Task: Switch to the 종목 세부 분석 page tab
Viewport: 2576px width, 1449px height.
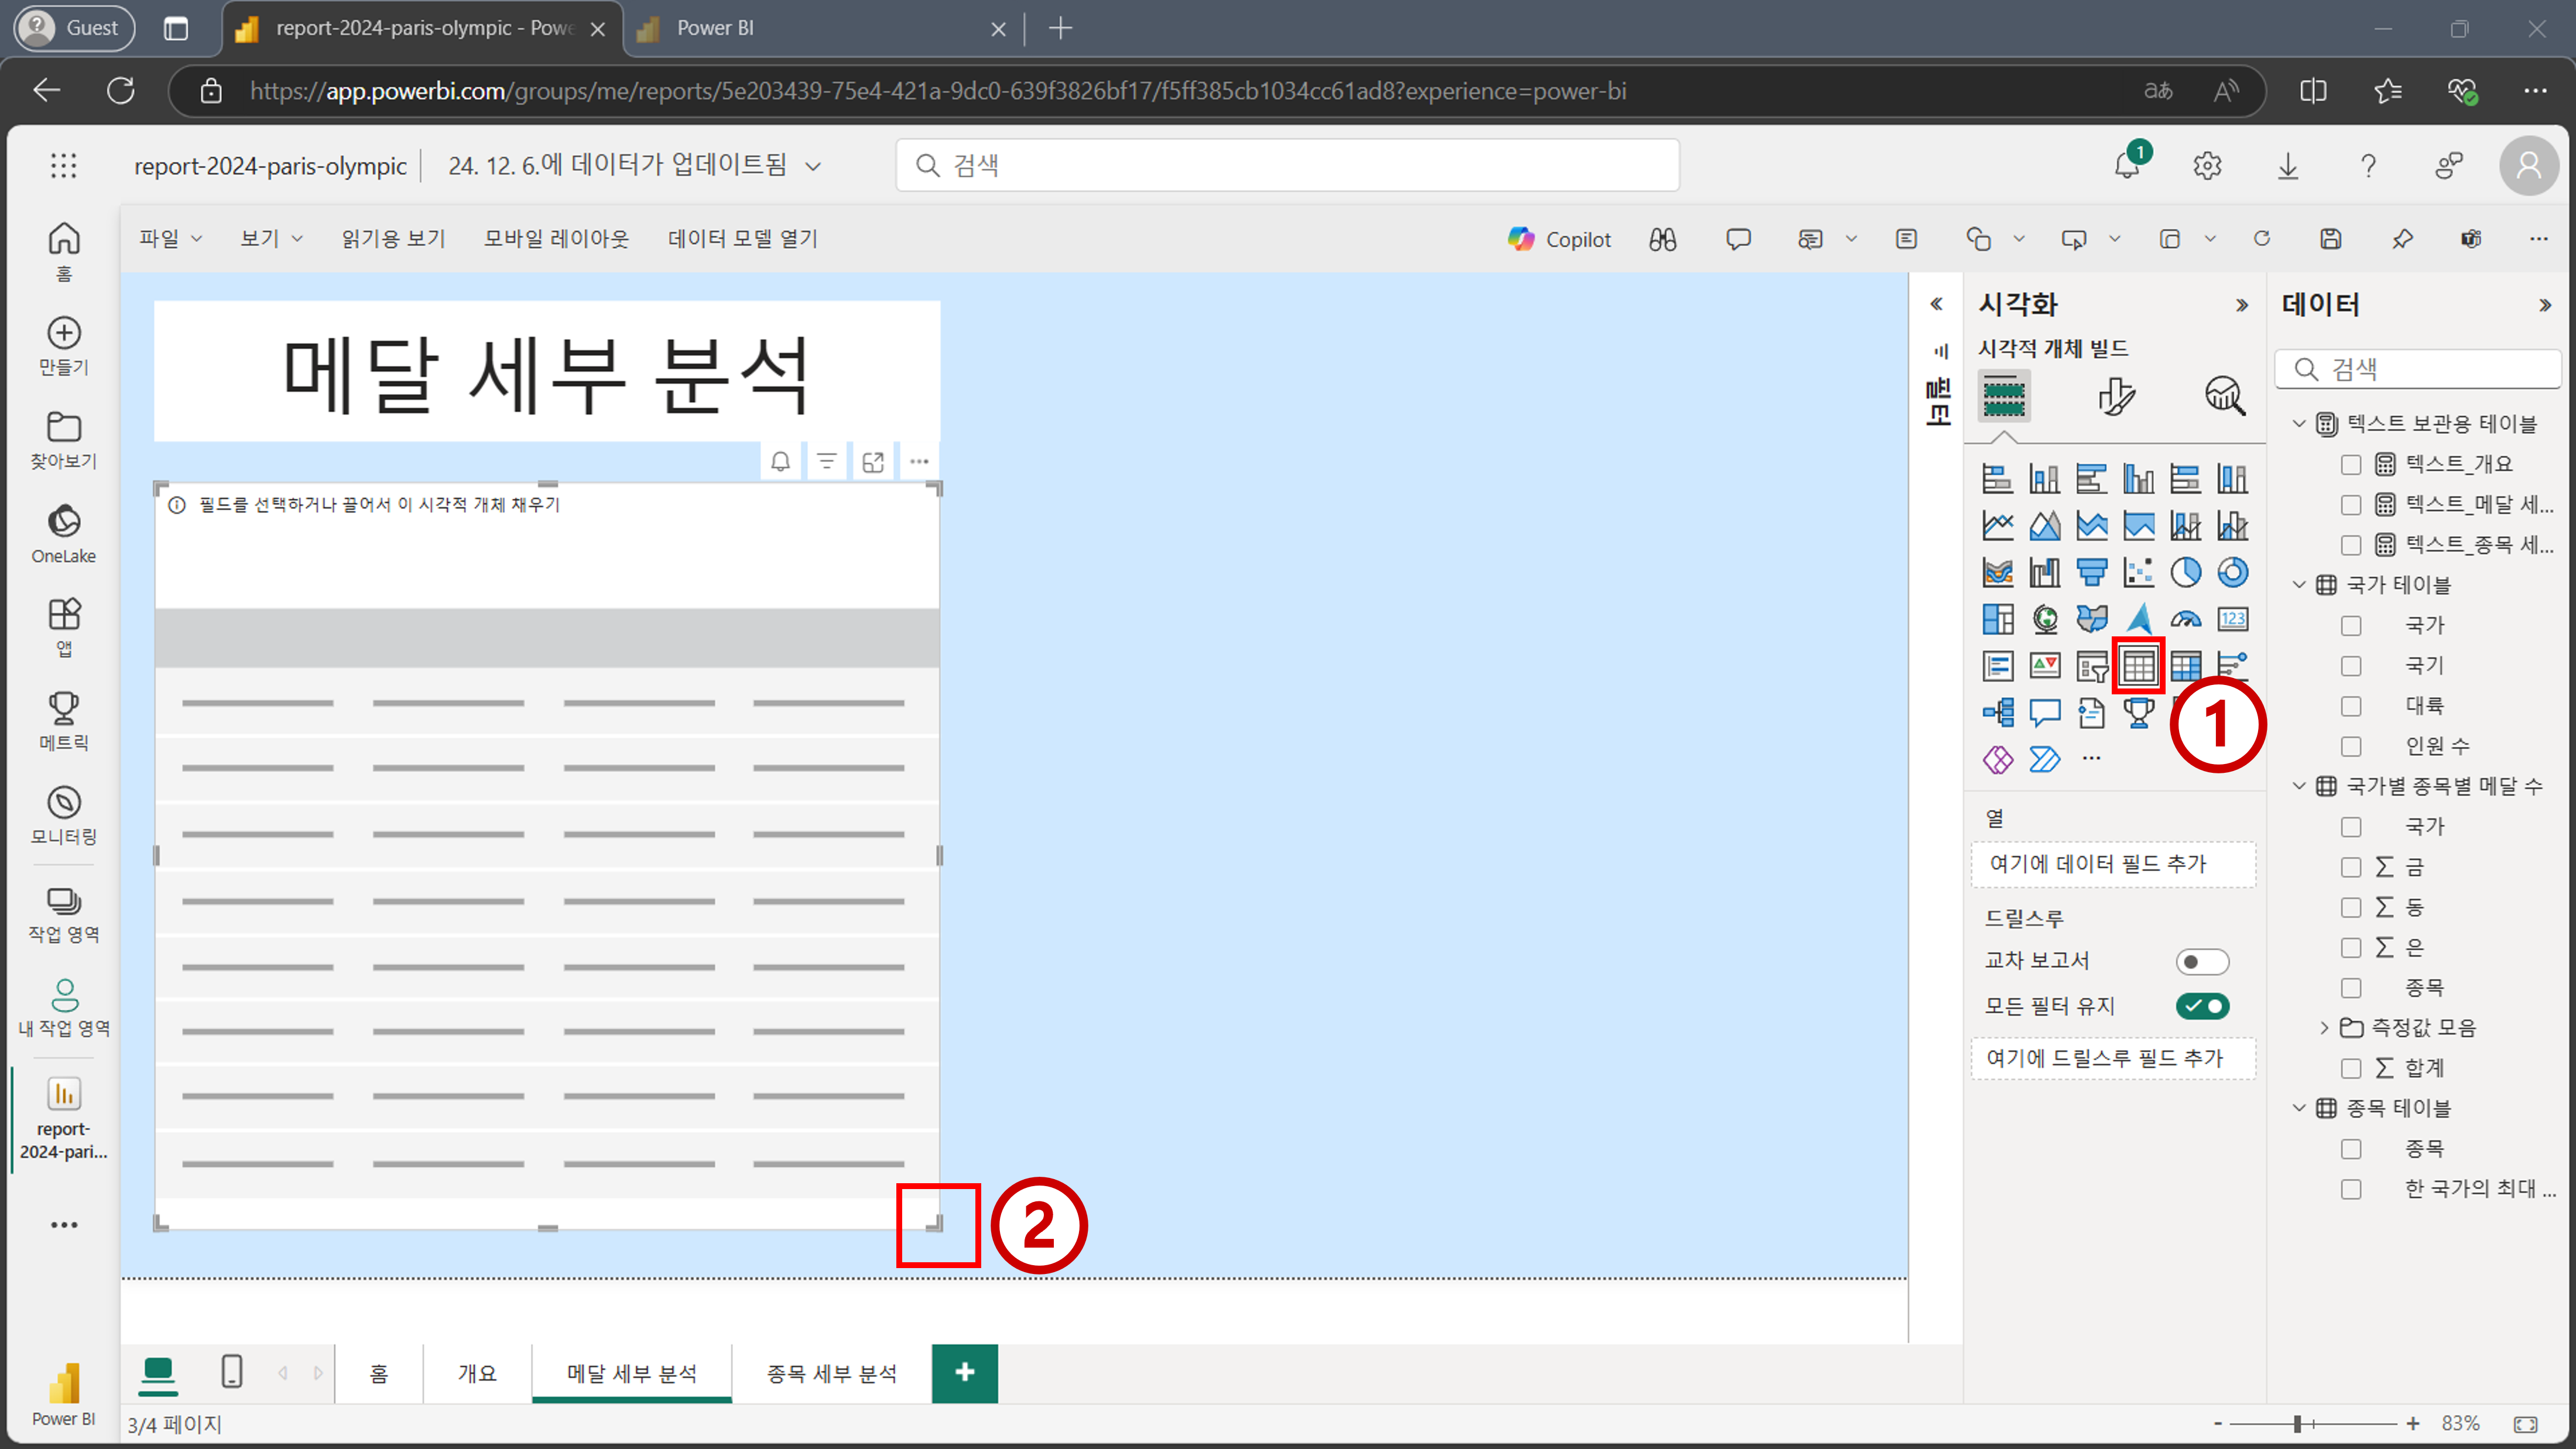Action: 831,1373
